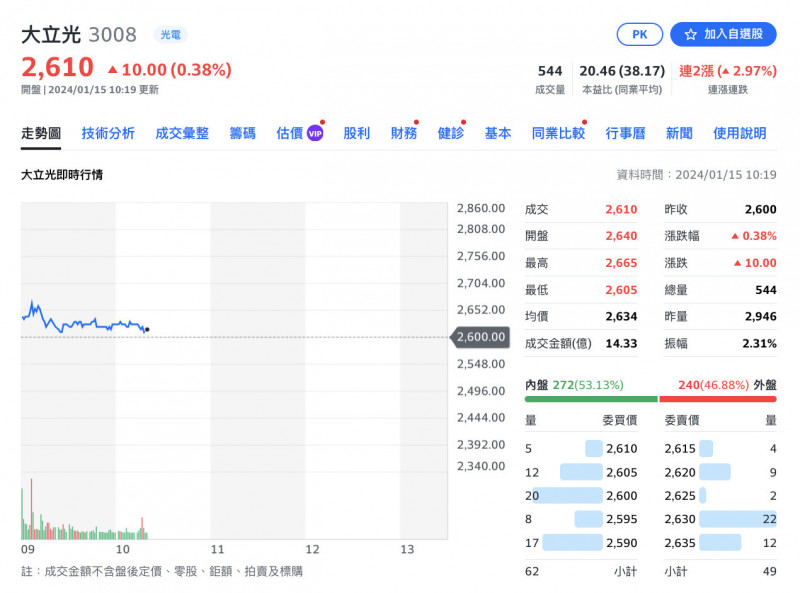Click the green 內盤 portion of ratio bar
The height and width of the screenshot is (593, 800).
tap(591, 399)
